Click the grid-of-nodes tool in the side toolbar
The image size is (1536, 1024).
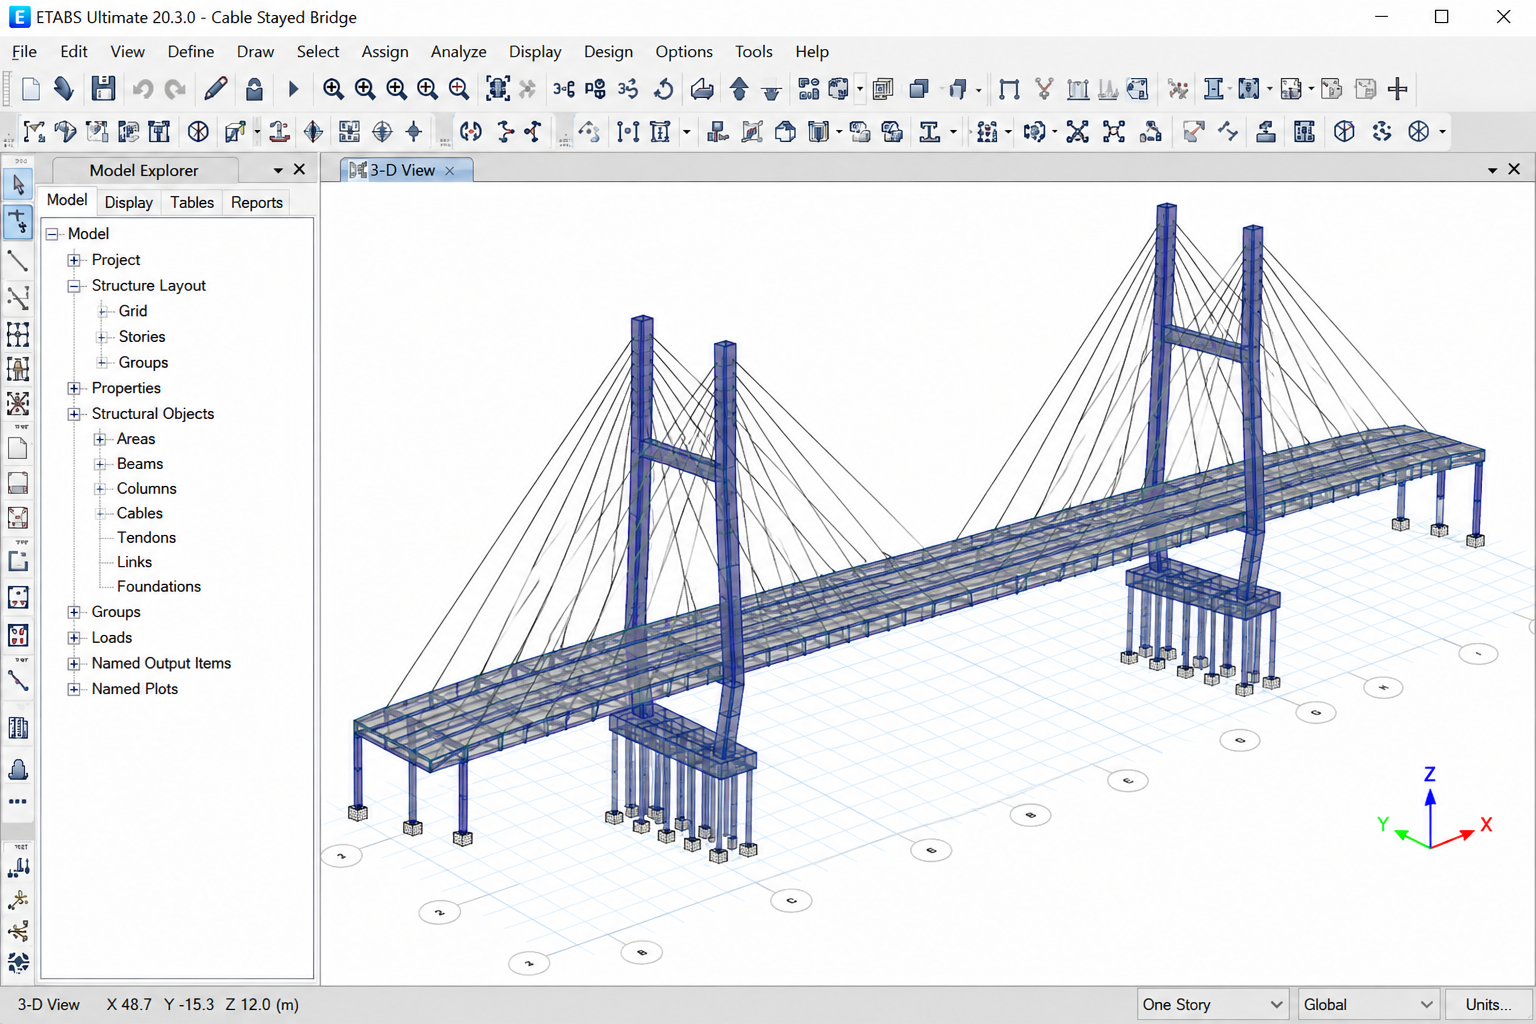click(x=18, y=334)
